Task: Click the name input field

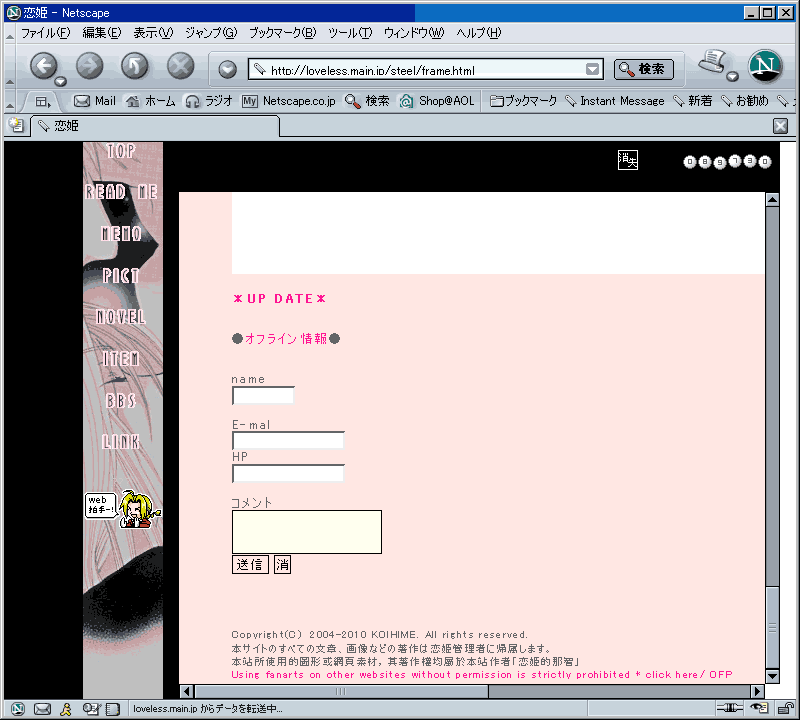Action: pos(263,395)
